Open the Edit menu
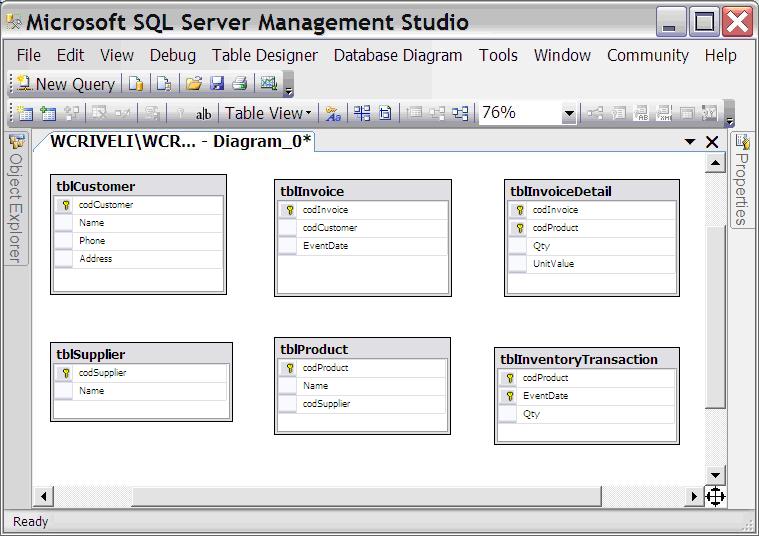 point(70,55)
